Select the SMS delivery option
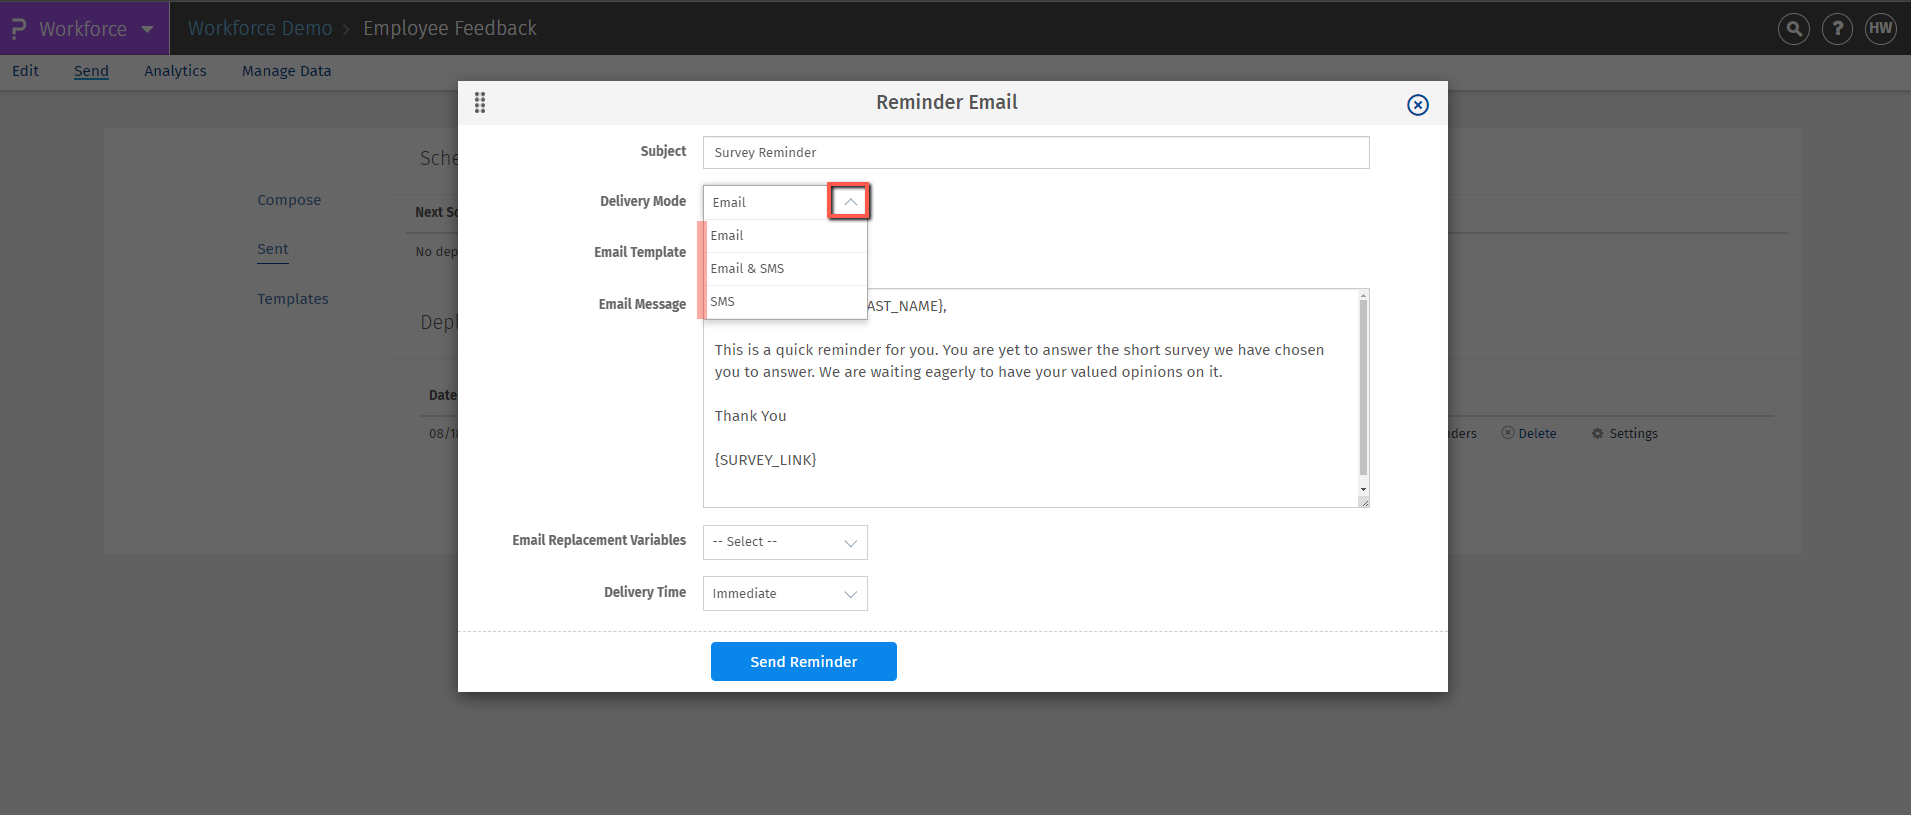1911x815 pixels. (x=722, y=302)
